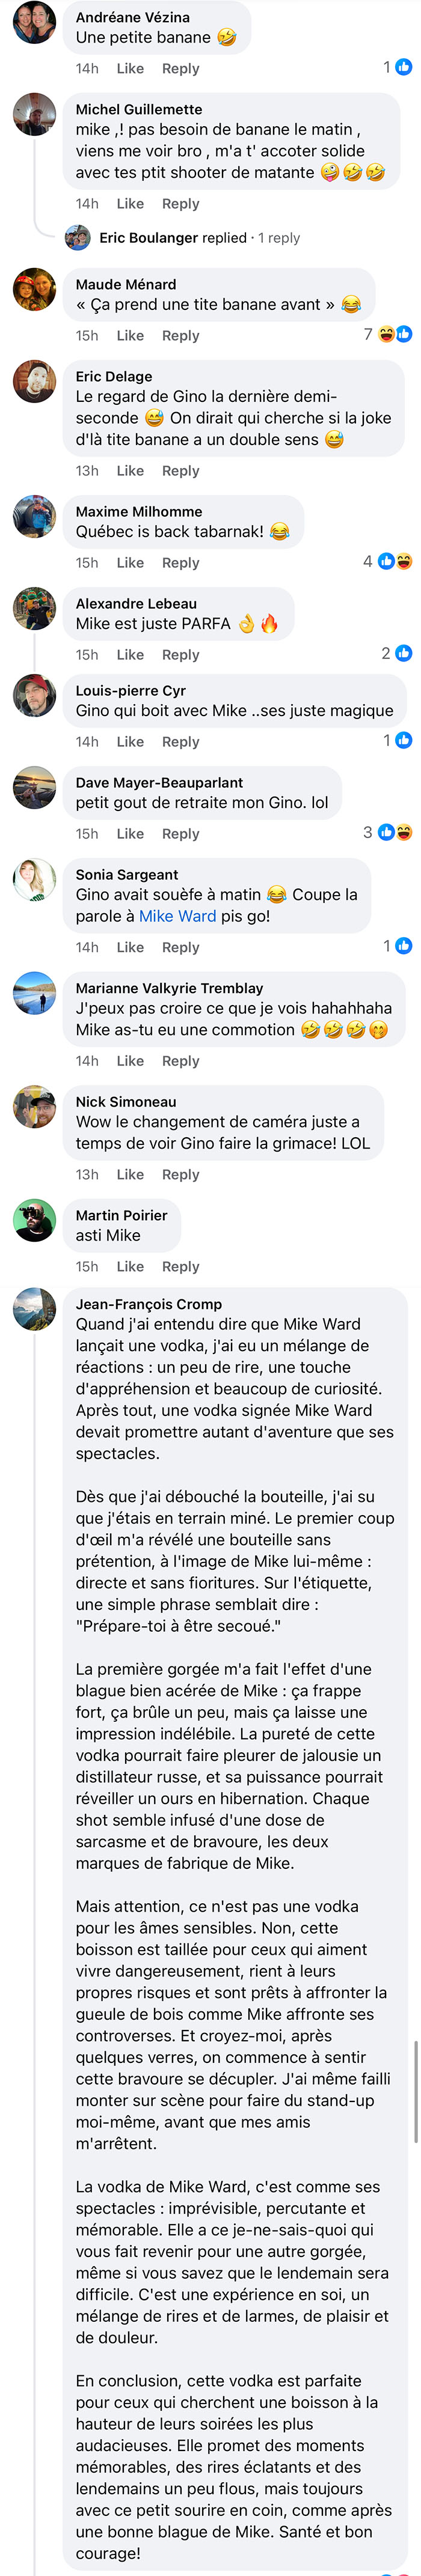Open Jean-François Cromp's profile name
The image size is (421, 2576).
(149, 1304)
